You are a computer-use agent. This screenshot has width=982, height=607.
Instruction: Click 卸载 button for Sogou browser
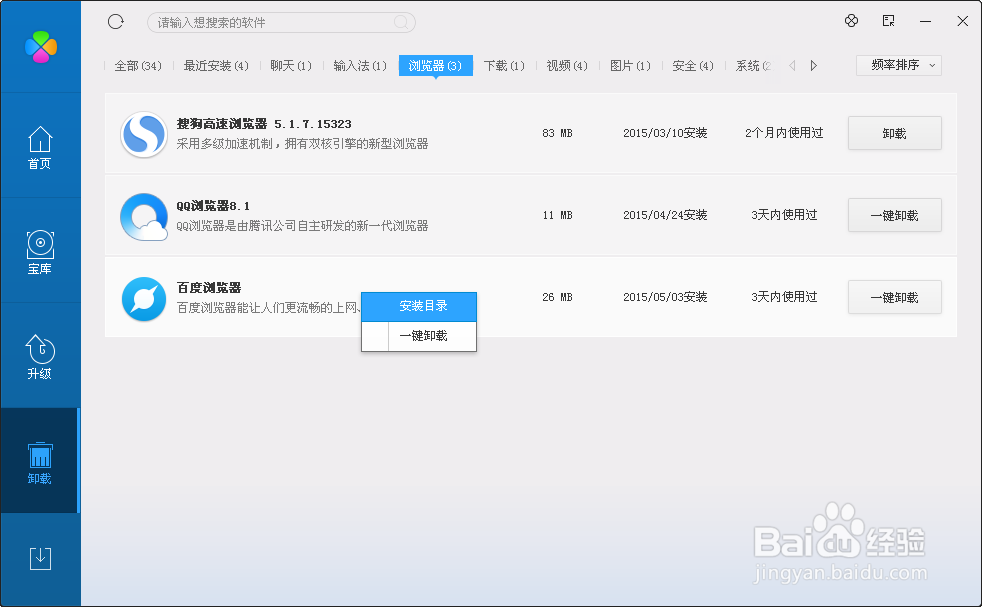coord(894,133)
